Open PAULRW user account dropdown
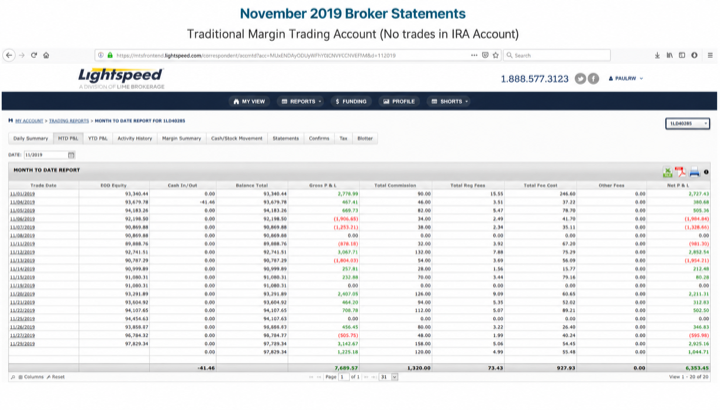Screen dimensions: 720x410 626,79
